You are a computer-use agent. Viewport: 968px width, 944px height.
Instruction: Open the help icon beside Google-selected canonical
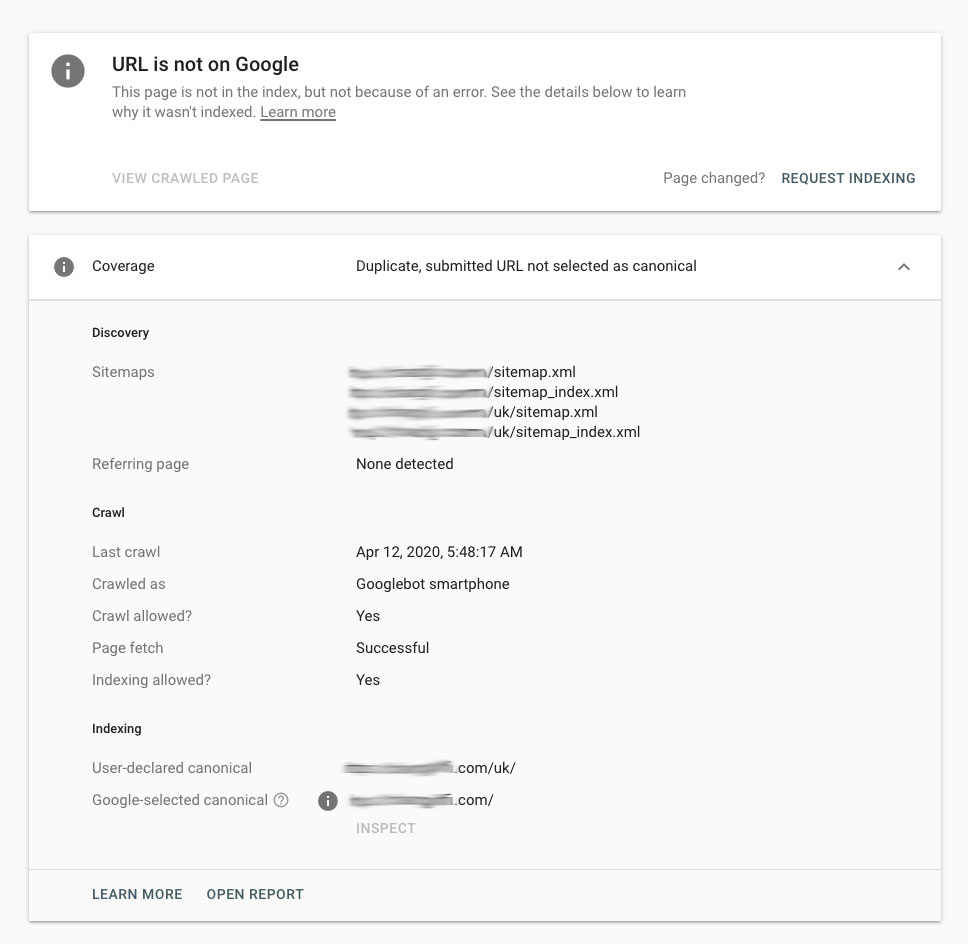281,800
